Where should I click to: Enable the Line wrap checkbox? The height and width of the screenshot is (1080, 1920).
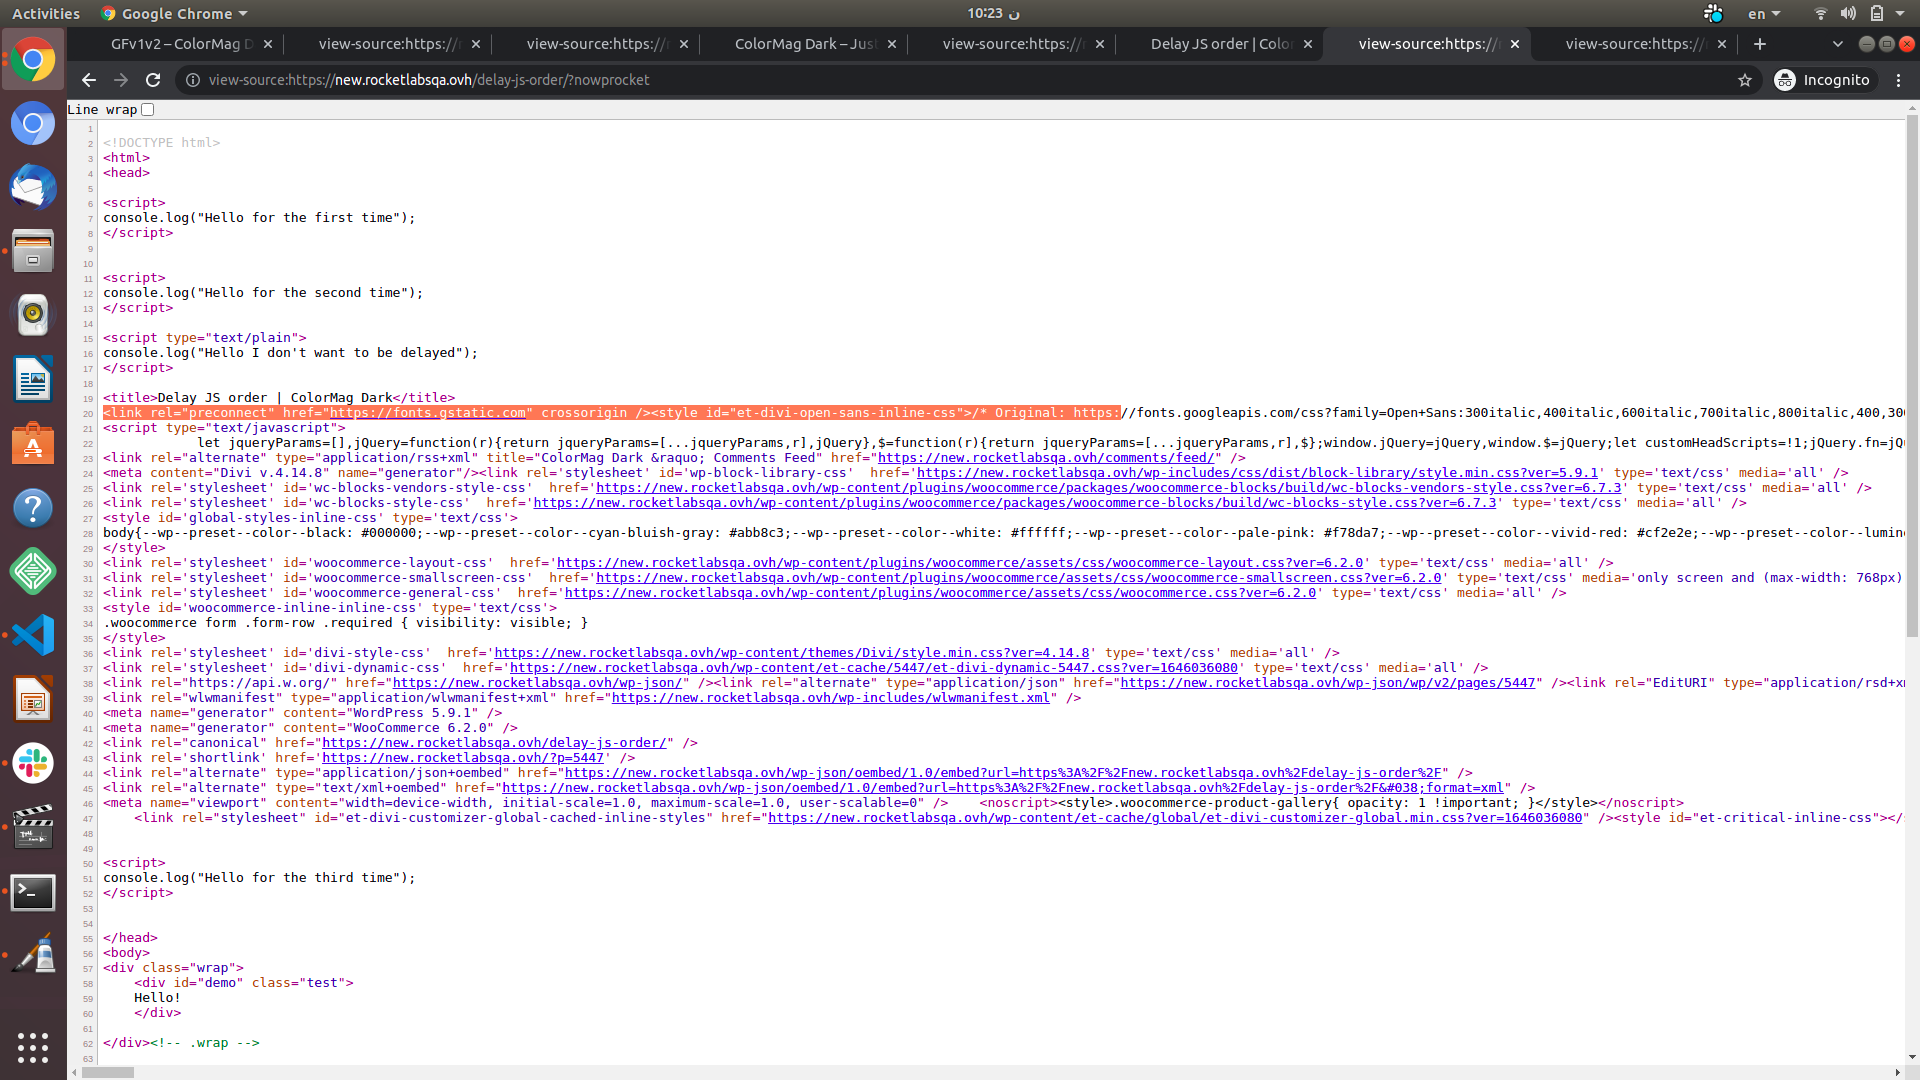pos(147,109)
